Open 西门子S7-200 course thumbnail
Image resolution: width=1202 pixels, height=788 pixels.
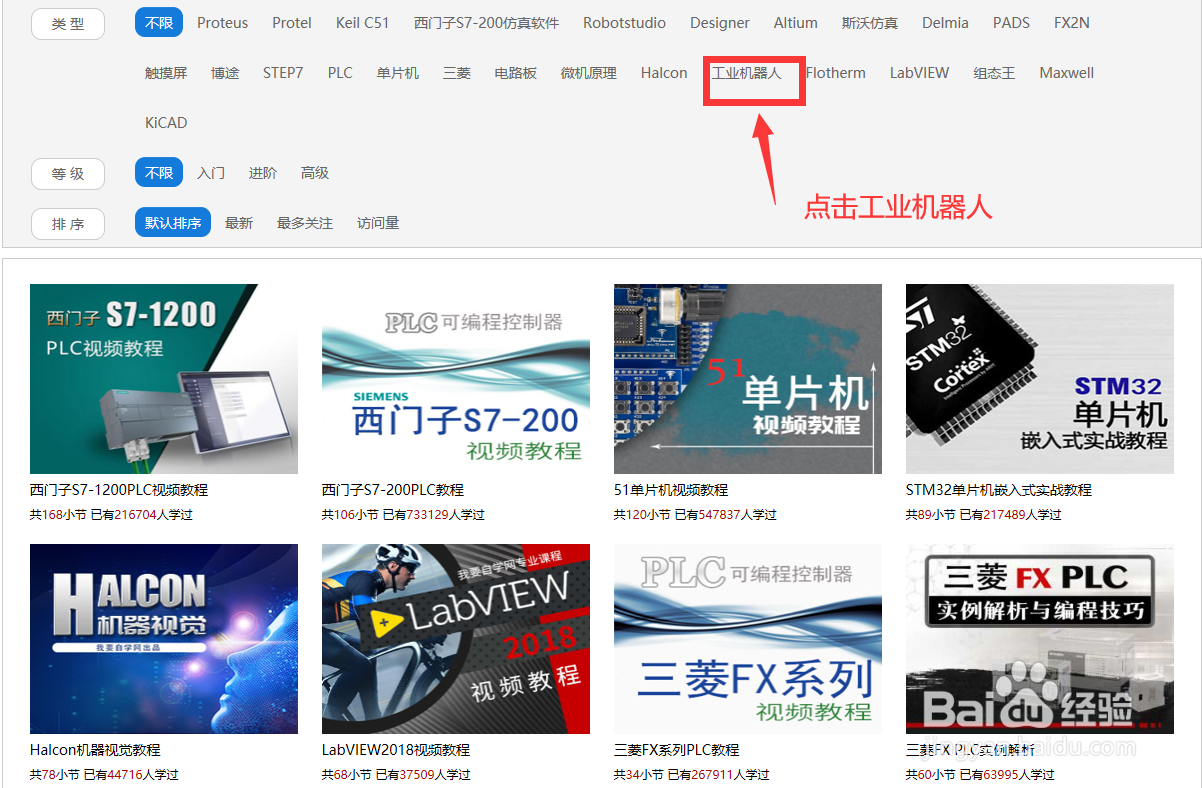tap(456, 379)
